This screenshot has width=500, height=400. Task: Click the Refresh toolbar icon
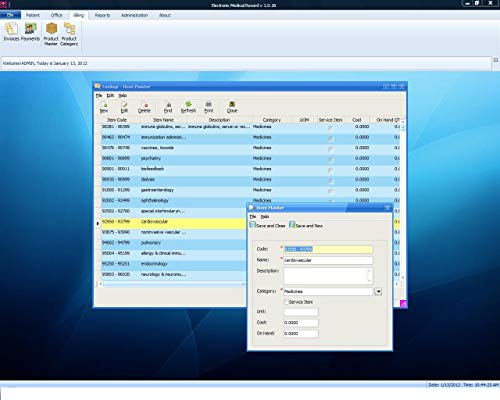click(x=188, y=107)
